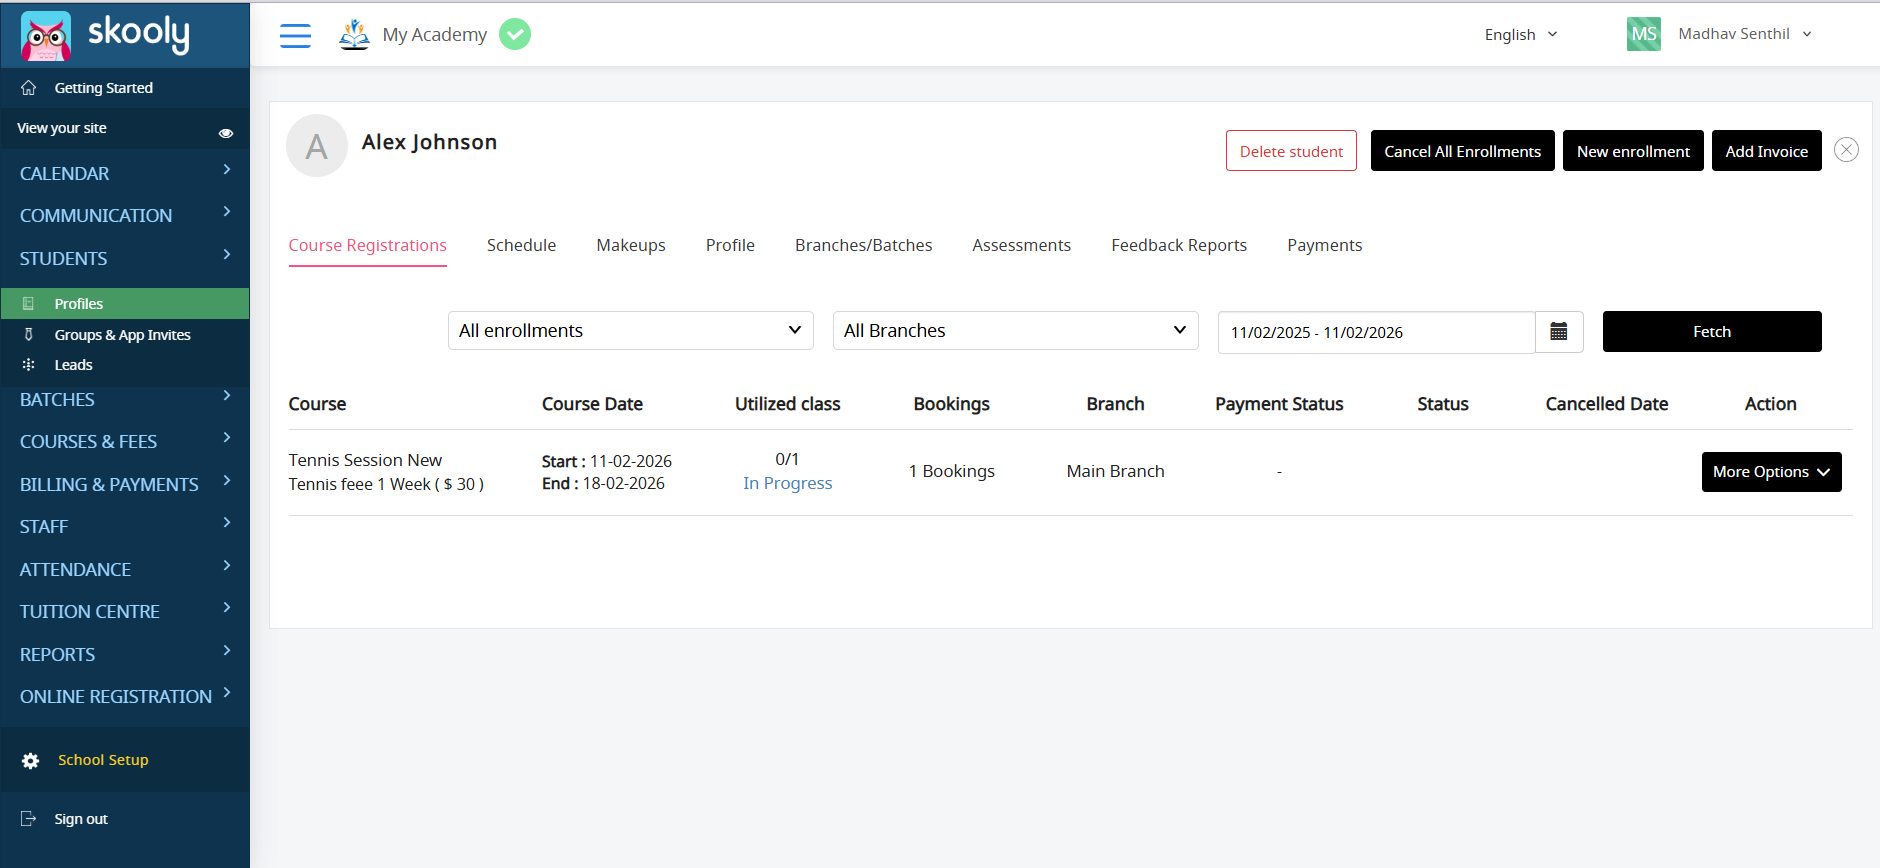
Task: Click the hamburger menu icon
Action: [295, 35]
